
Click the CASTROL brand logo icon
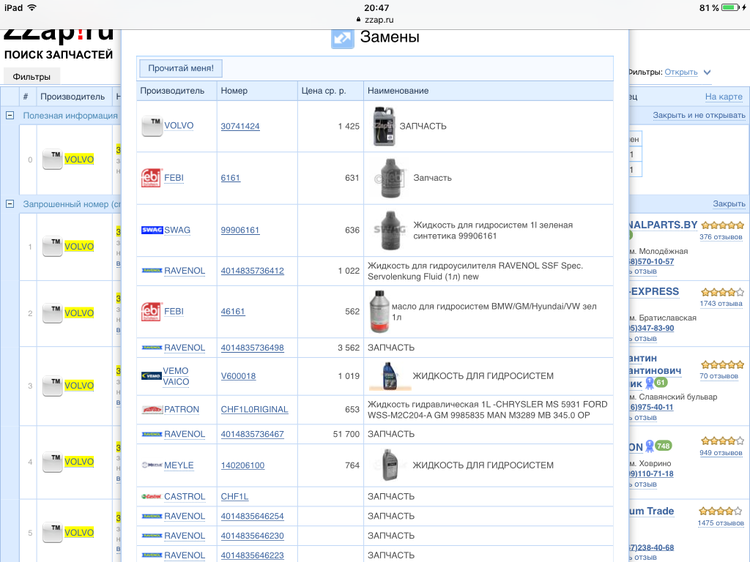pos(151,497)
